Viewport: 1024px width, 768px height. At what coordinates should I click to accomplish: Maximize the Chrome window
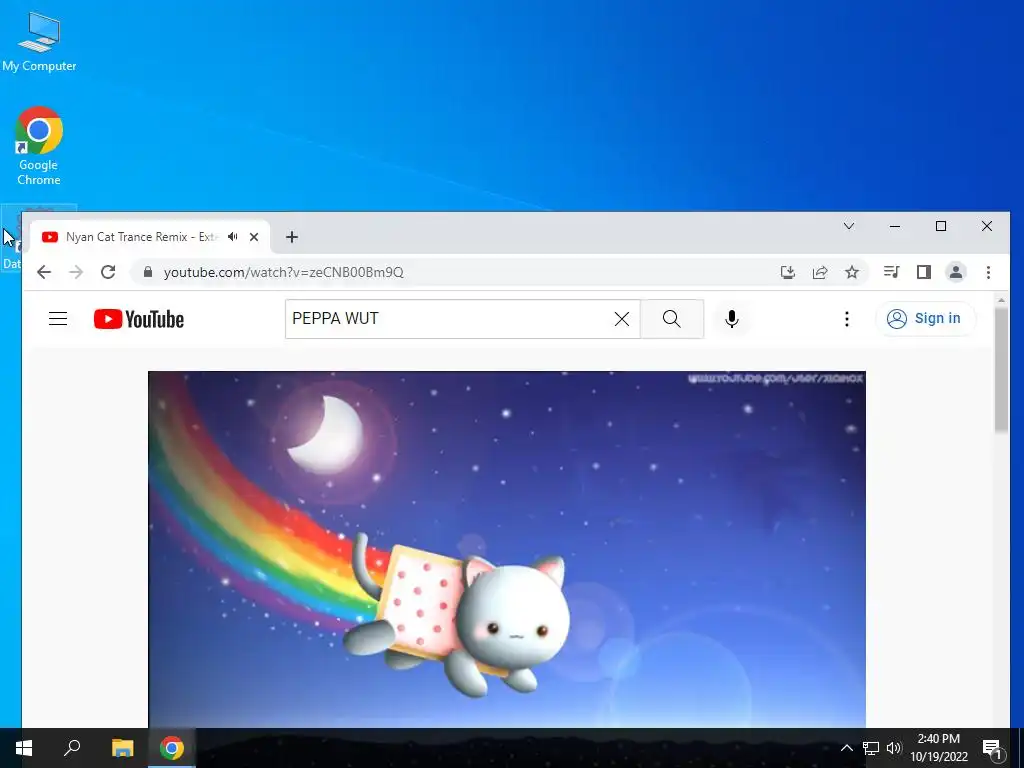[940, 226]
